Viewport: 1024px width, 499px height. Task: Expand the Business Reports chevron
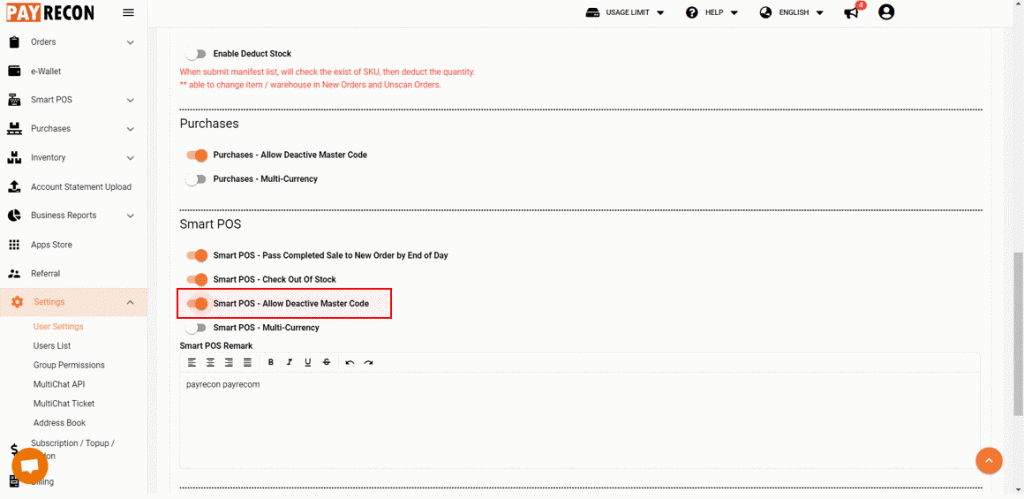(x=130, y=216)
